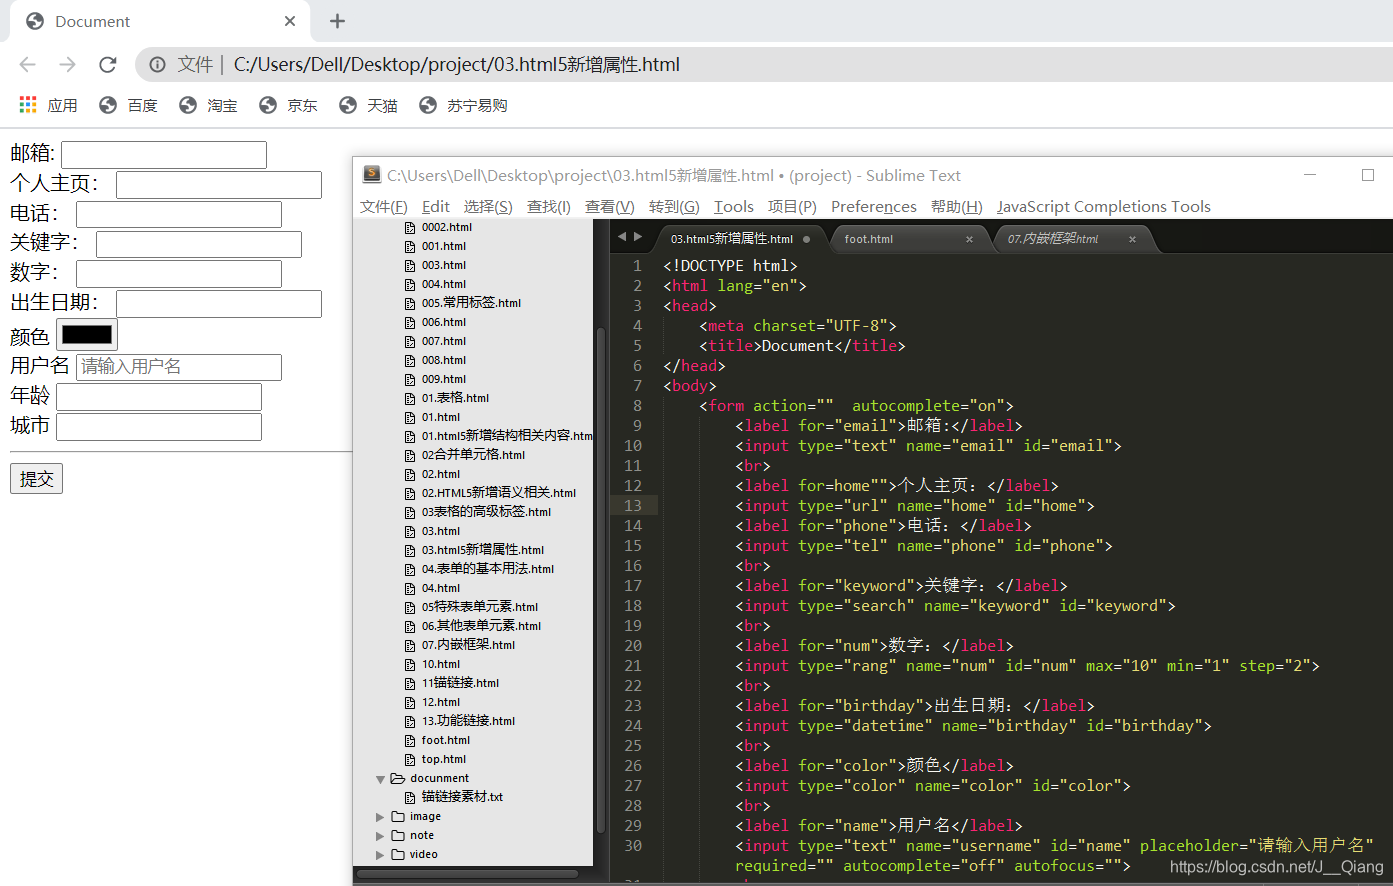Open 02合并单元格.html in the sidebar

tap(473, 455)
